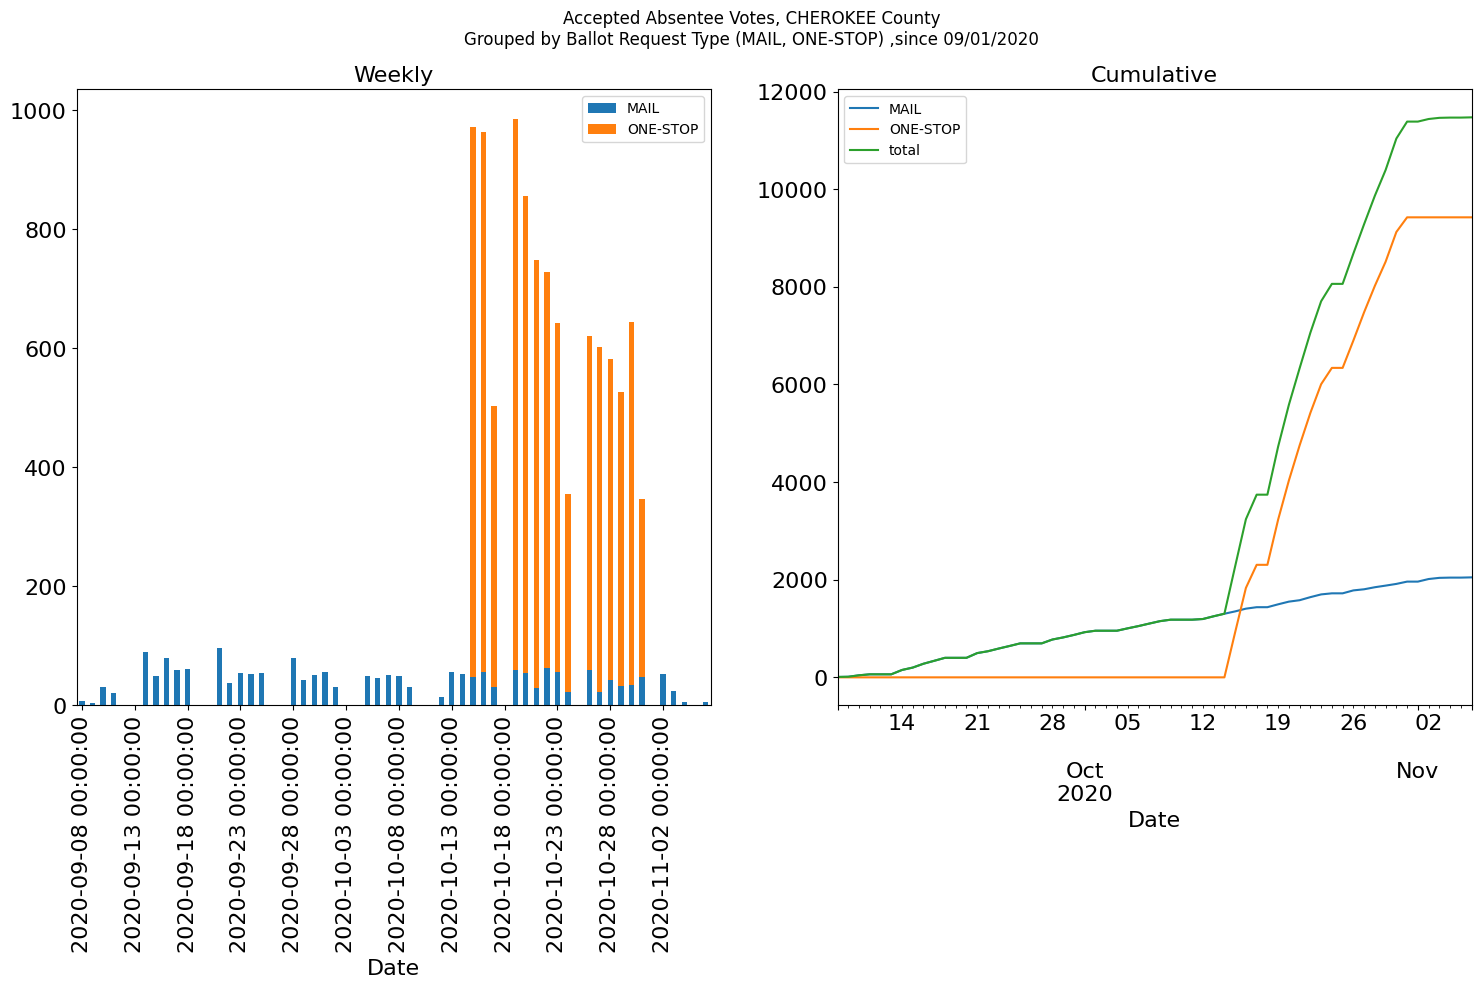
Task: Click the '2020-09-08 00:00:00' date label
Action: 81,833
